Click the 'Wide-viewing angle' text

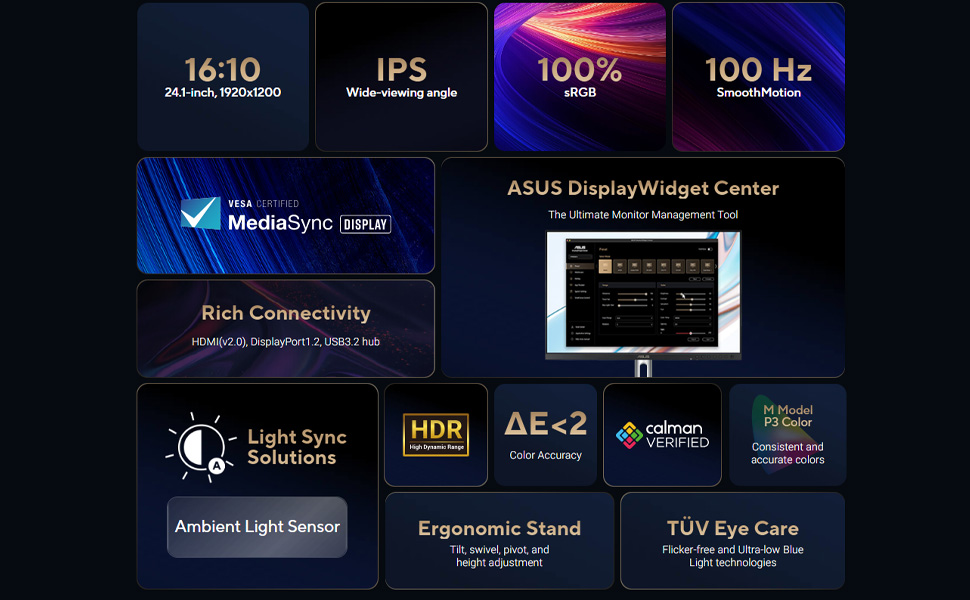(x=401, y=93)
